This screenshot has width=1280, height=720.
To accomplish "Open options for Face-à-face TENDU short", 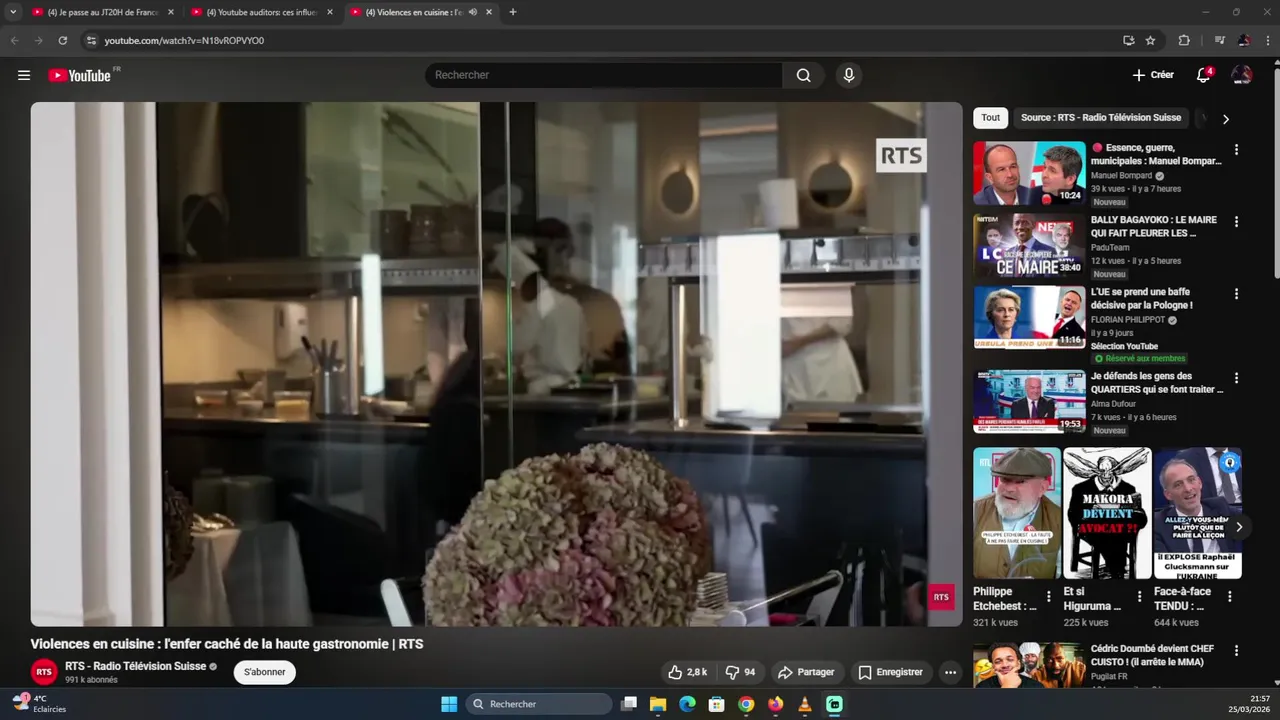I will click(x=1229, y=597).
